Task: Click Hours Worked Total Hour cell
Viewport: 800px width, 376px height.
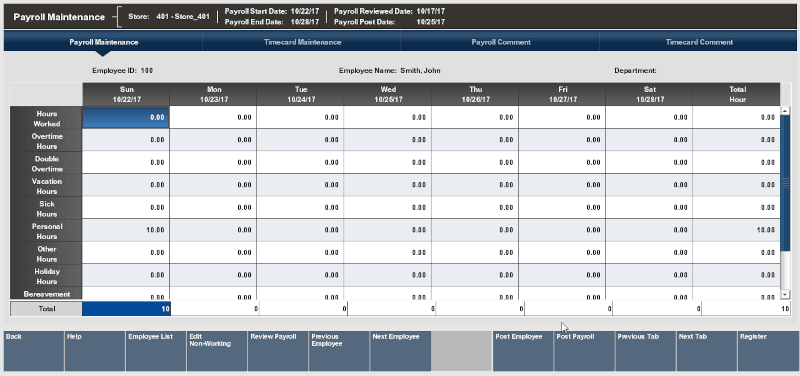Action: 736,117
